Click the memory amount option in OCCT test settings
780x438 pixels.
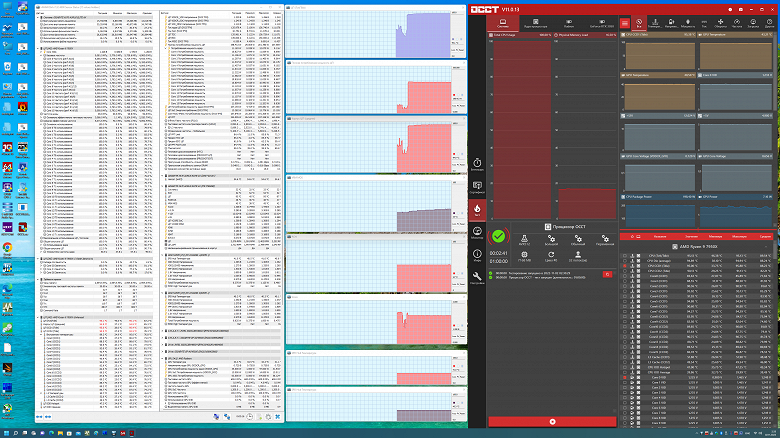click(524, 256)
